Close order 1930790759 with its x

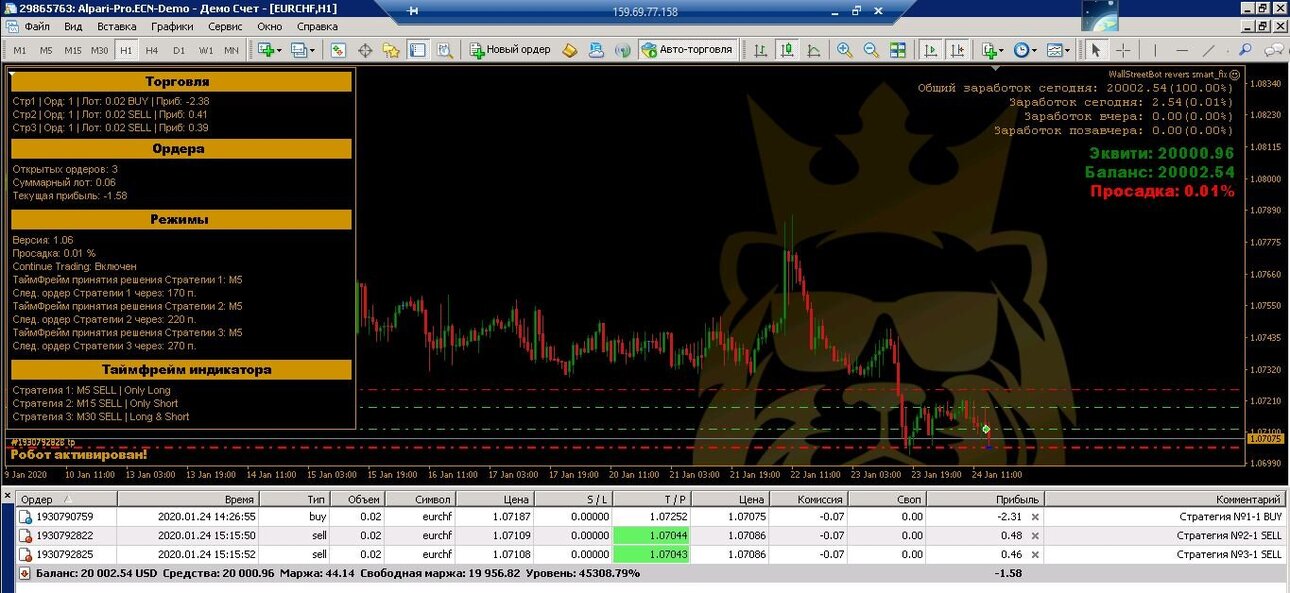1035,517
